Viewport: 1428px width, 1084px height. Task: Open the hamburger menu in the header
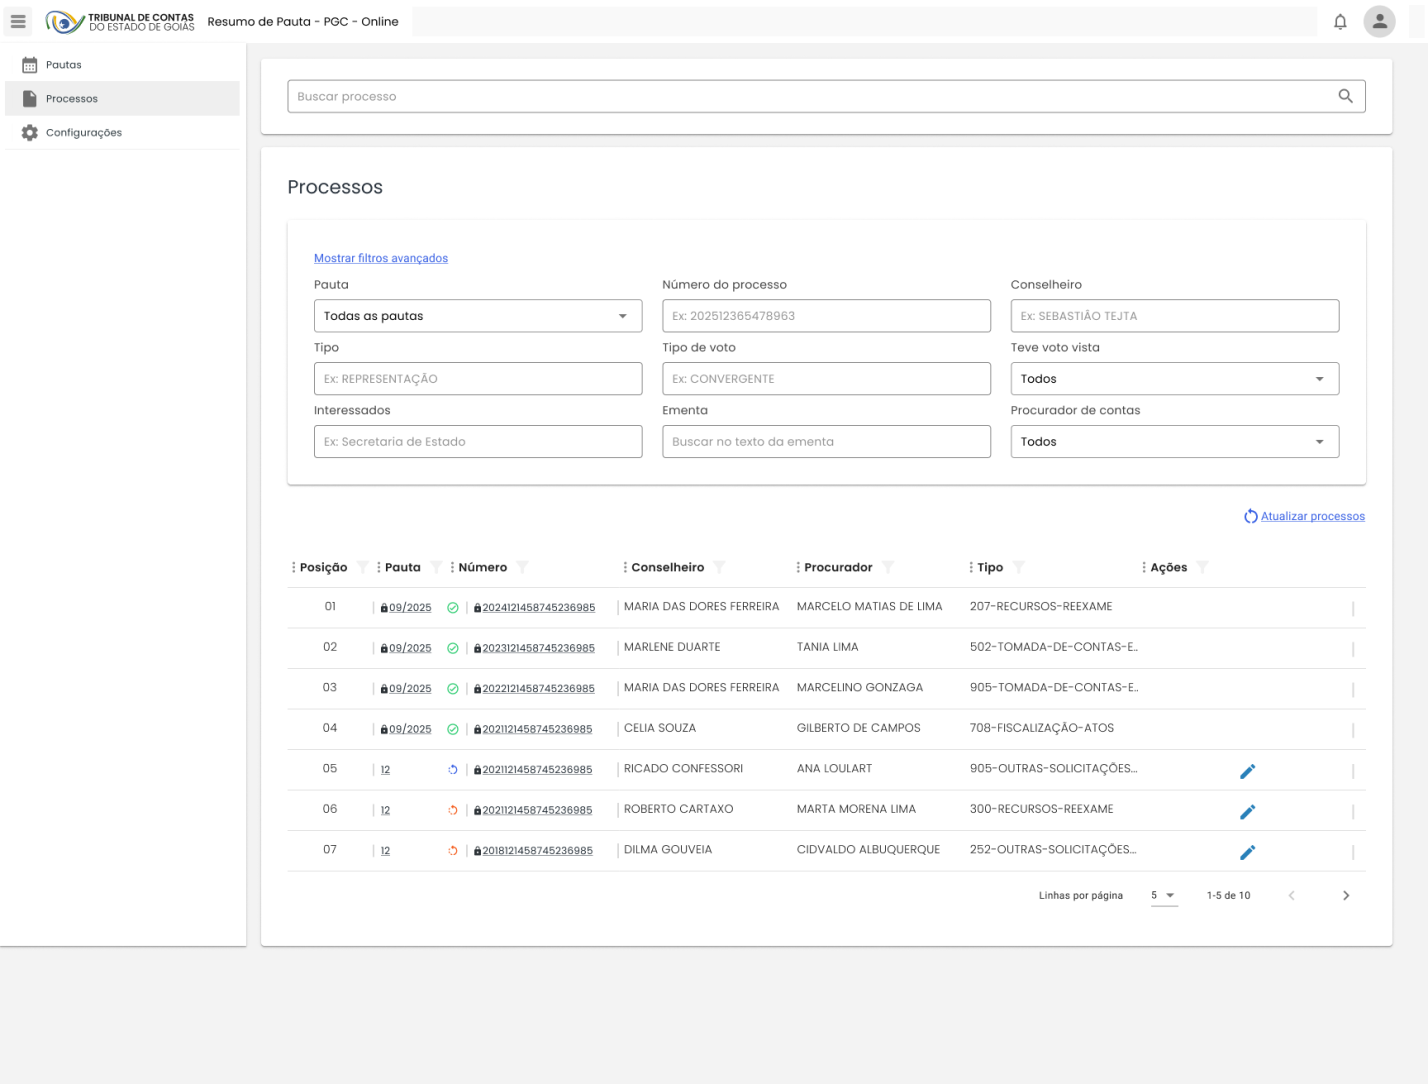pos(18,21)
